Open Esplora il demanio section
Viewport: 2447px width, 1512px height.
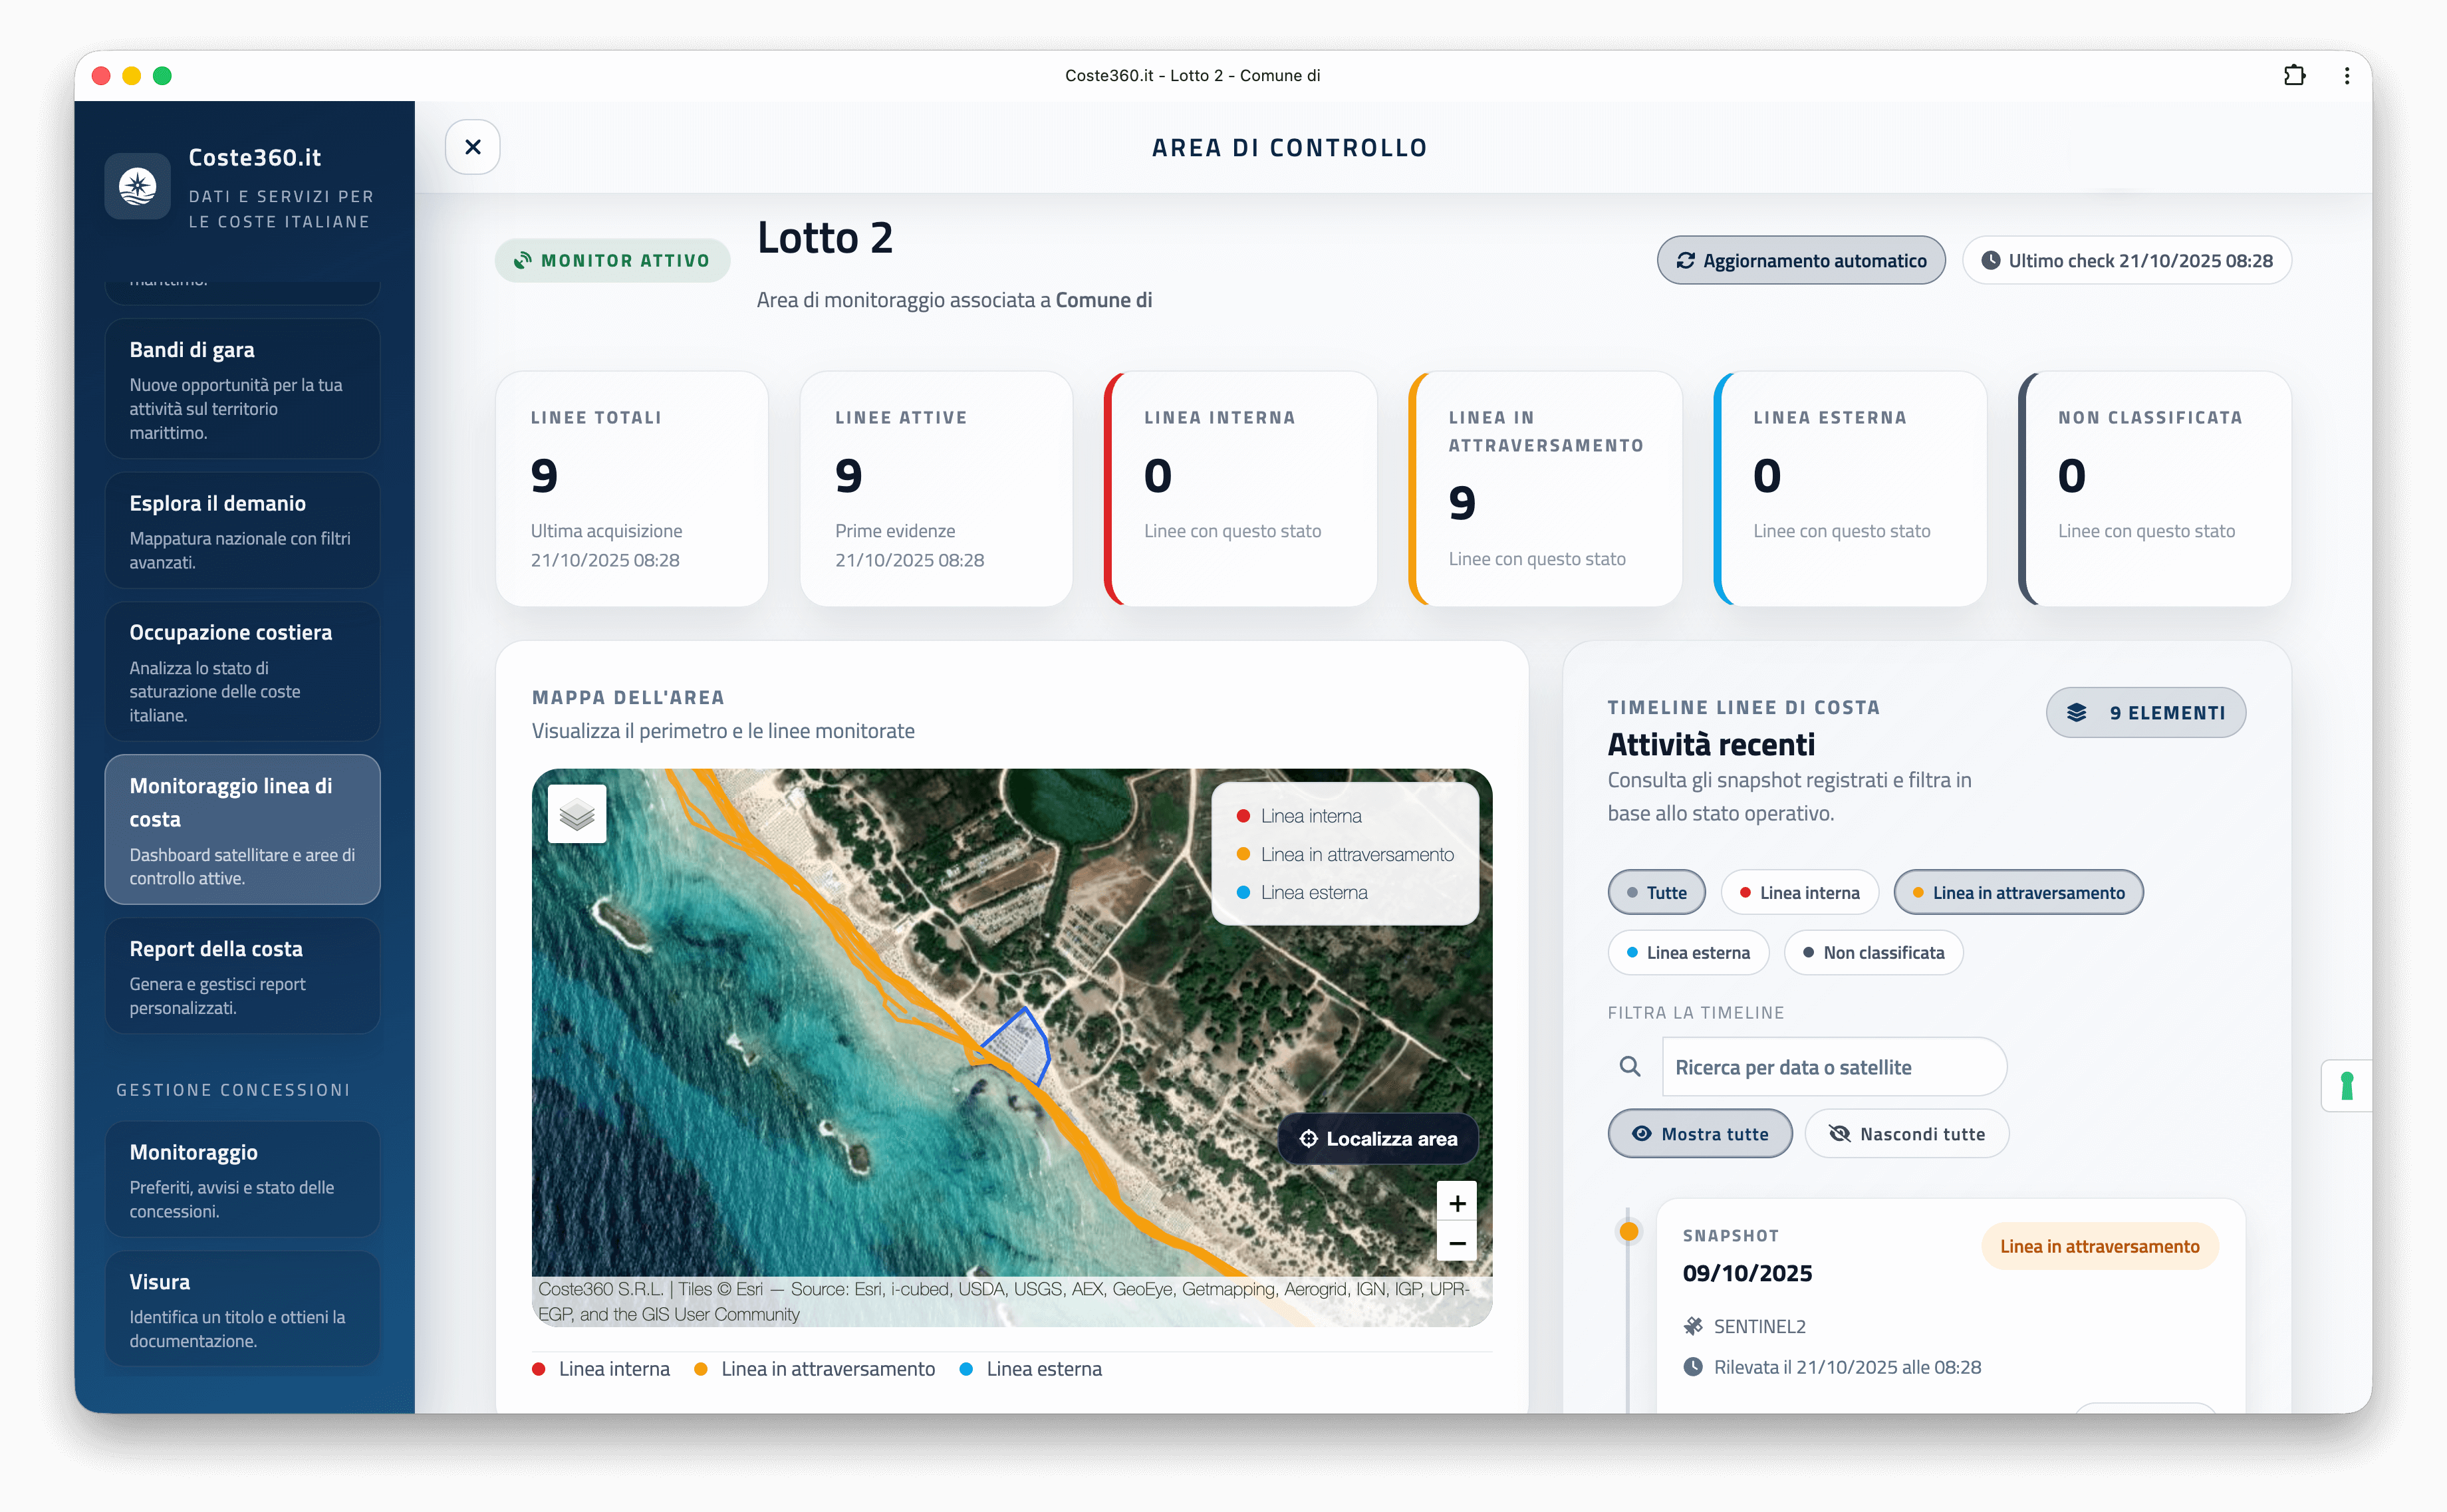click(x=242, y=531)
